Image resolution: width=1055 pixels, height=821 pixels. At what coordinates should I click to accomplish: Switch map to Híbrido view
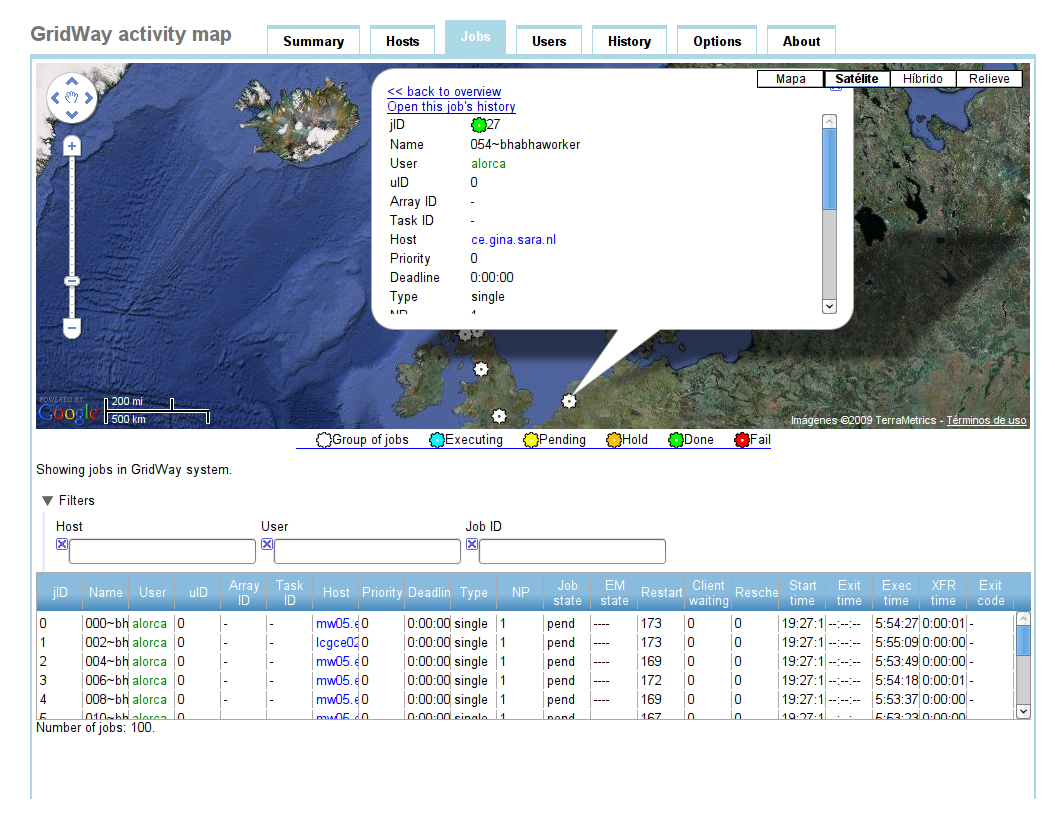click(922, 79)
